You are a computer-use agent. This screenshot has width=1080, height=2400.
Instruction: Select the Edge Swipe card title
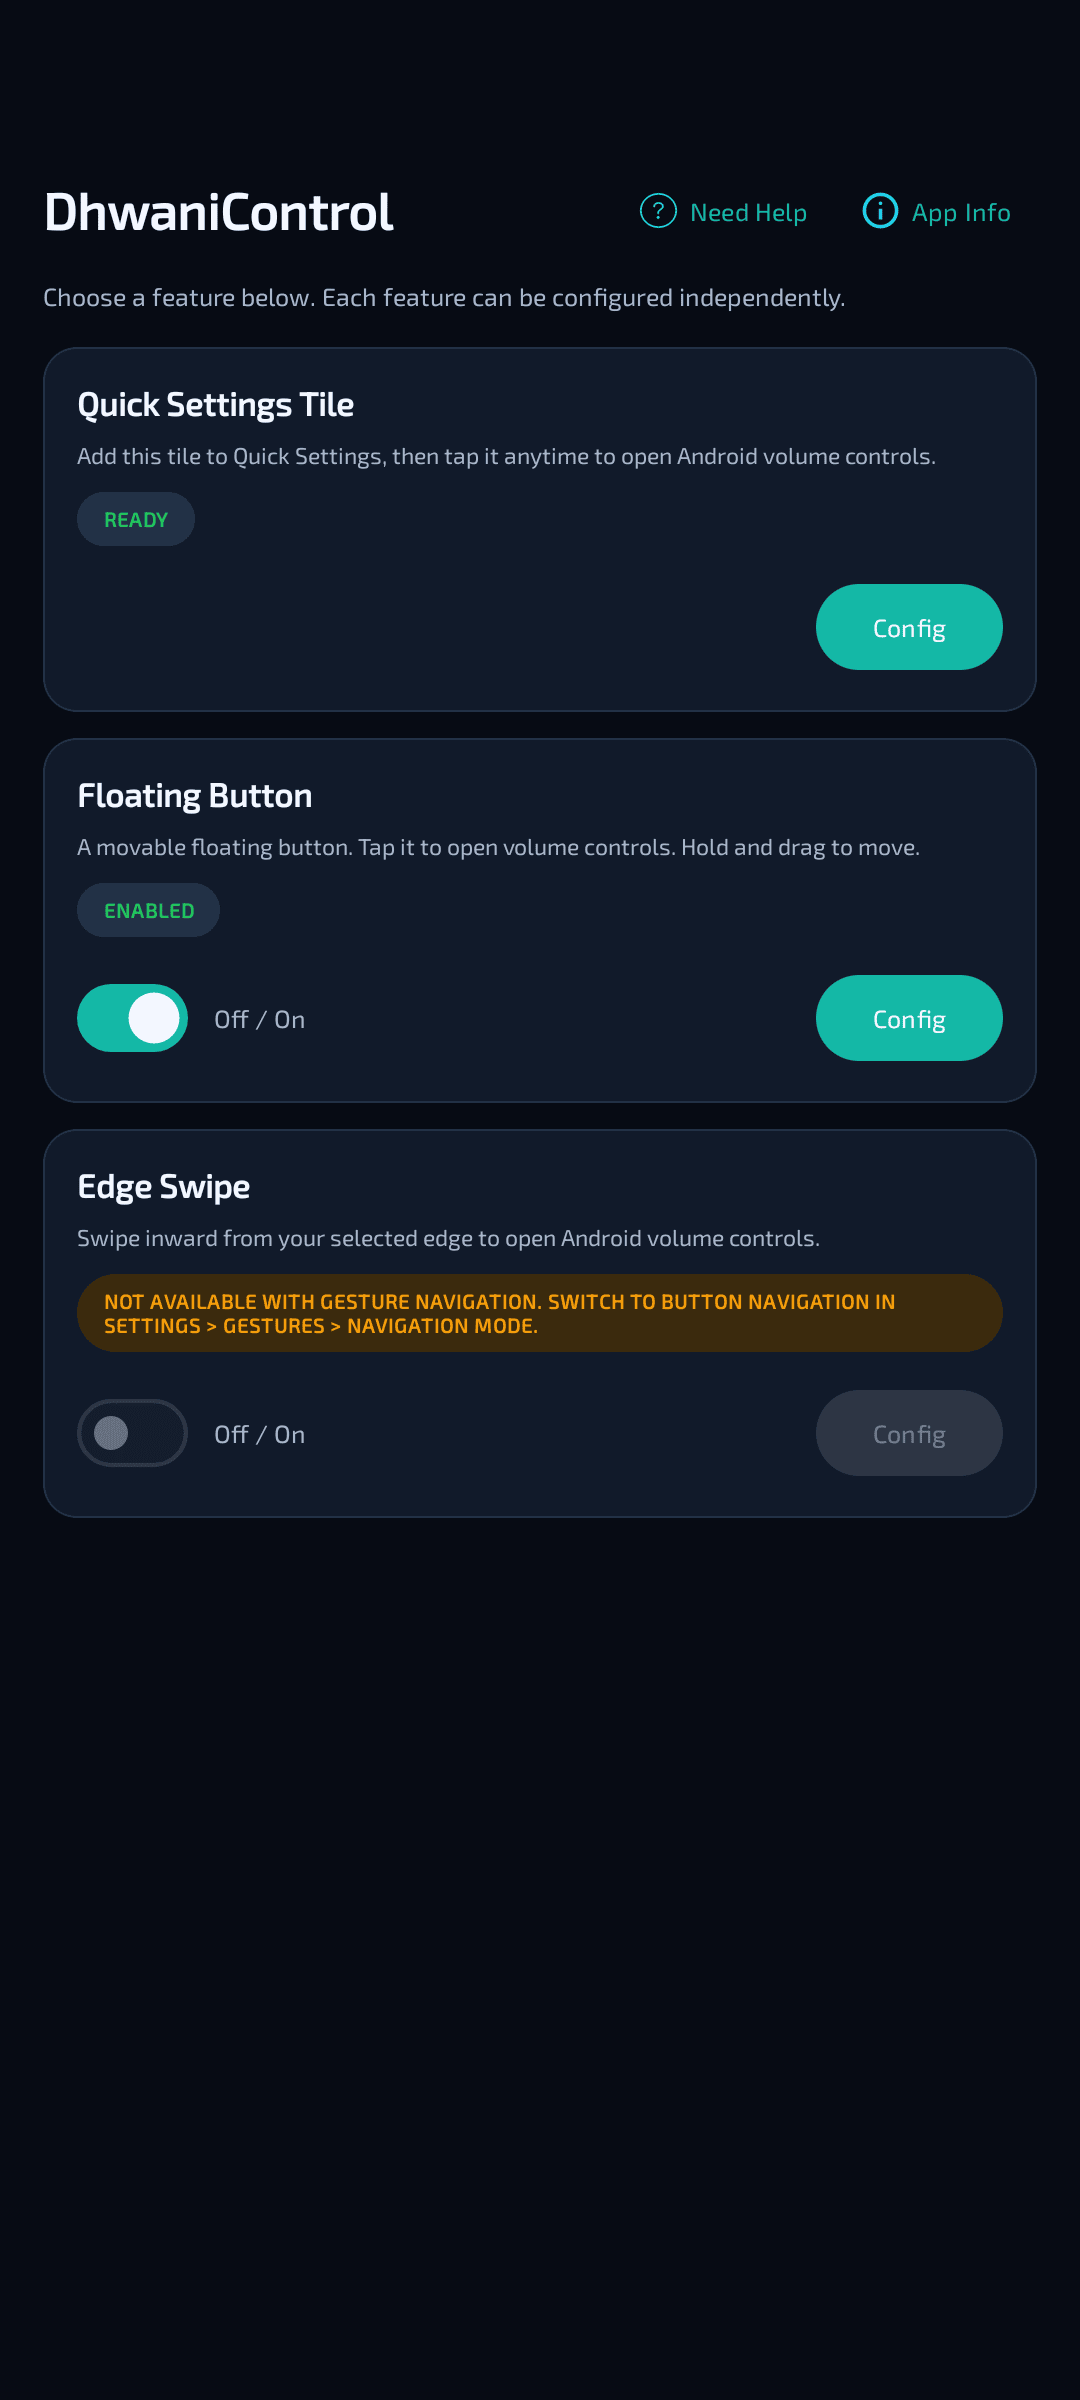coord(164,1187)
